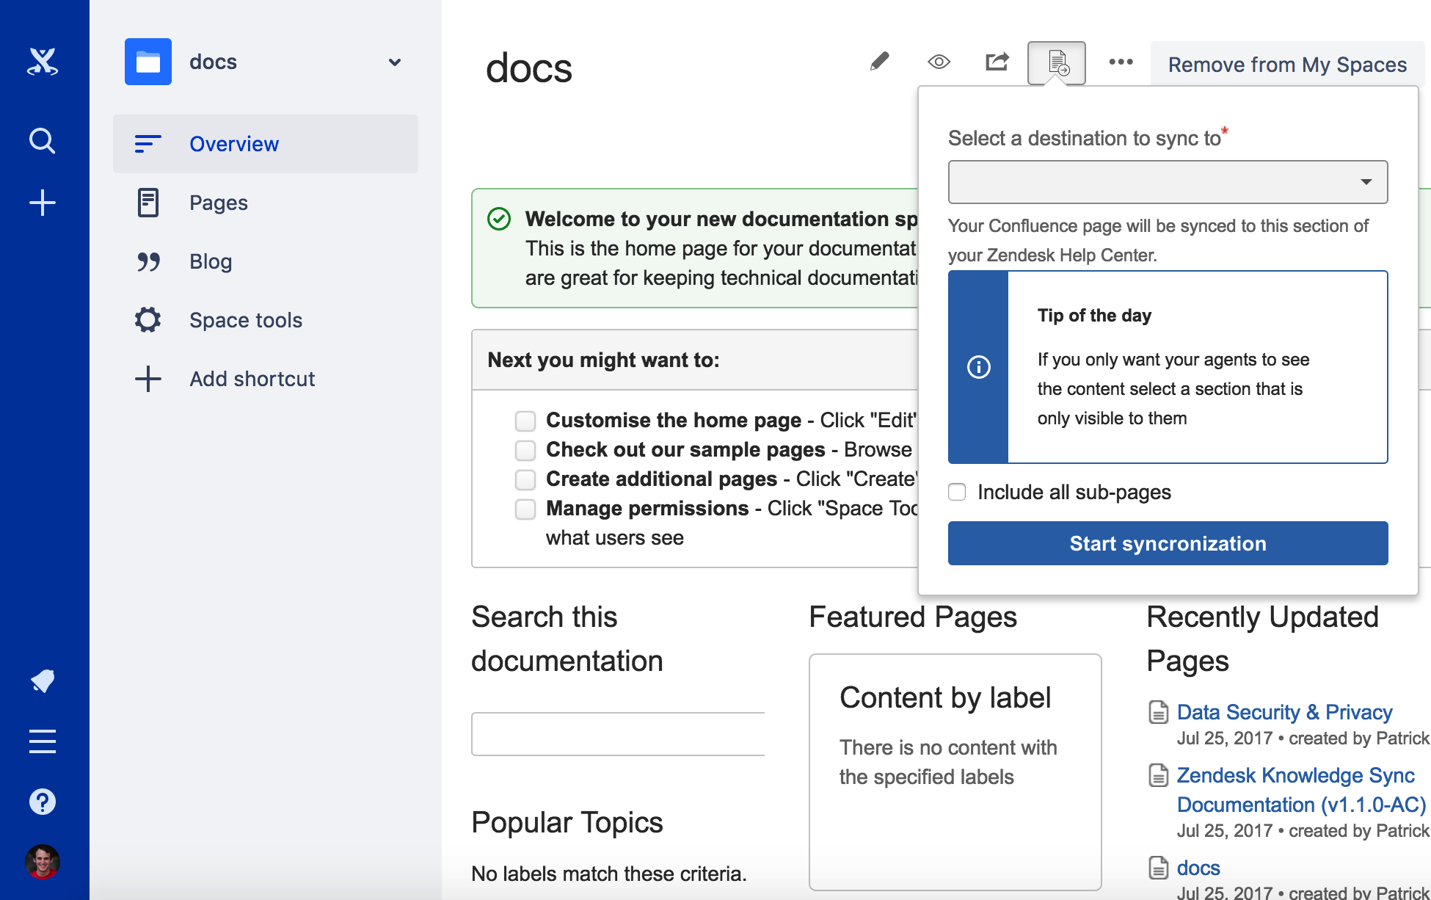The width and height of the screenshot is (1431, 900).
Task: Click the Search this documentation input field
Action: click(x=618, y=734)
